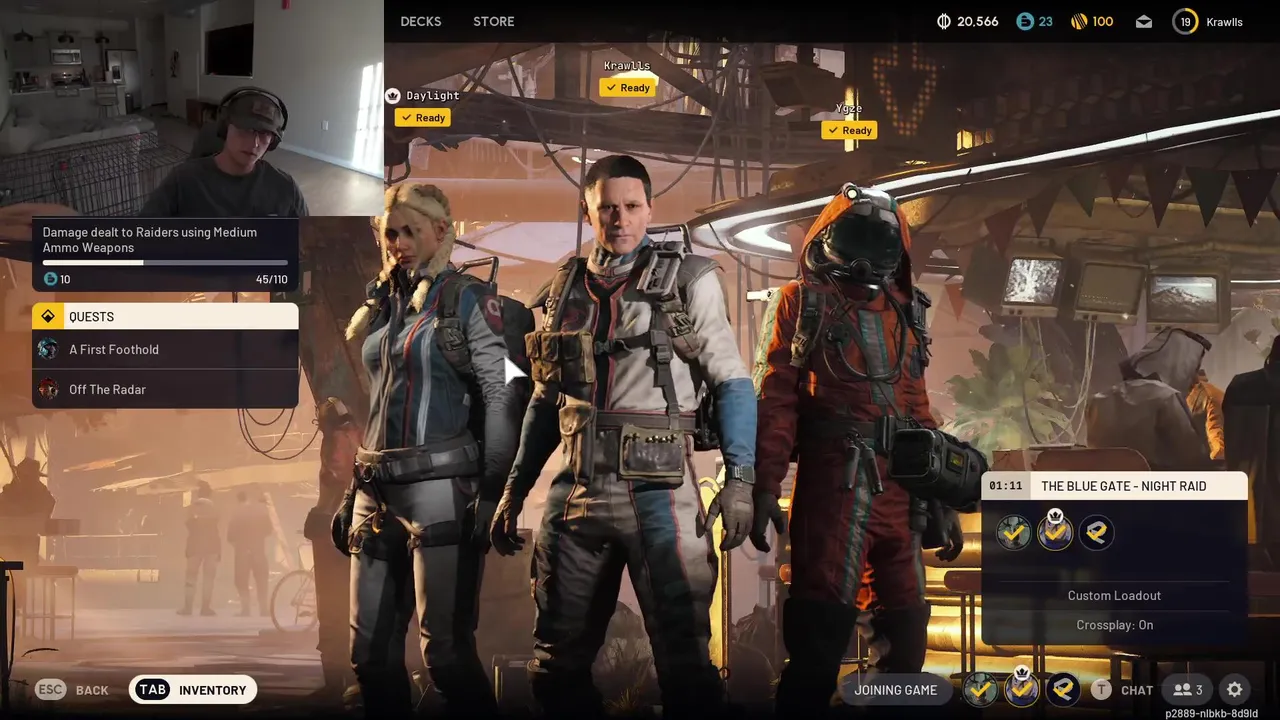Open the party members list showing 3
Screen dimensions: 1280x720
[x=1188, y=690]
